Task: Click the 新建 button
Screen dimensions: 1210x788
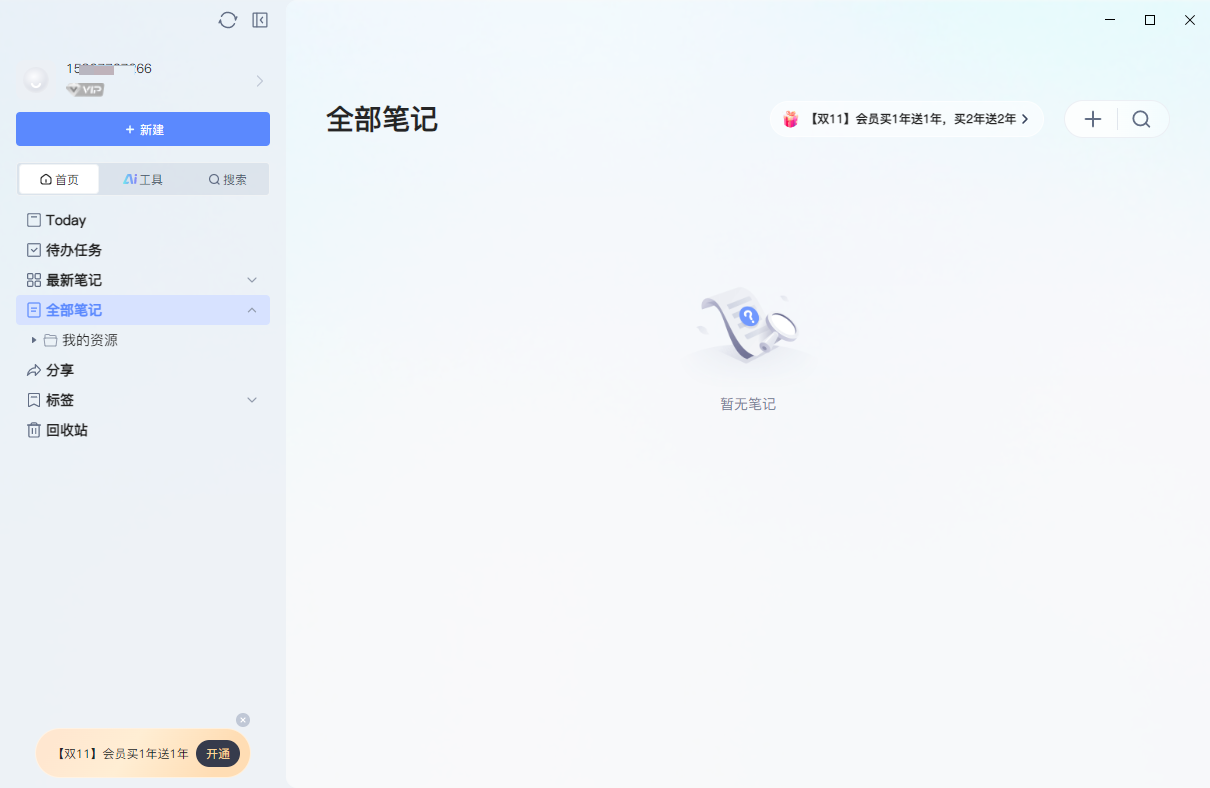Action: point(142,129)
